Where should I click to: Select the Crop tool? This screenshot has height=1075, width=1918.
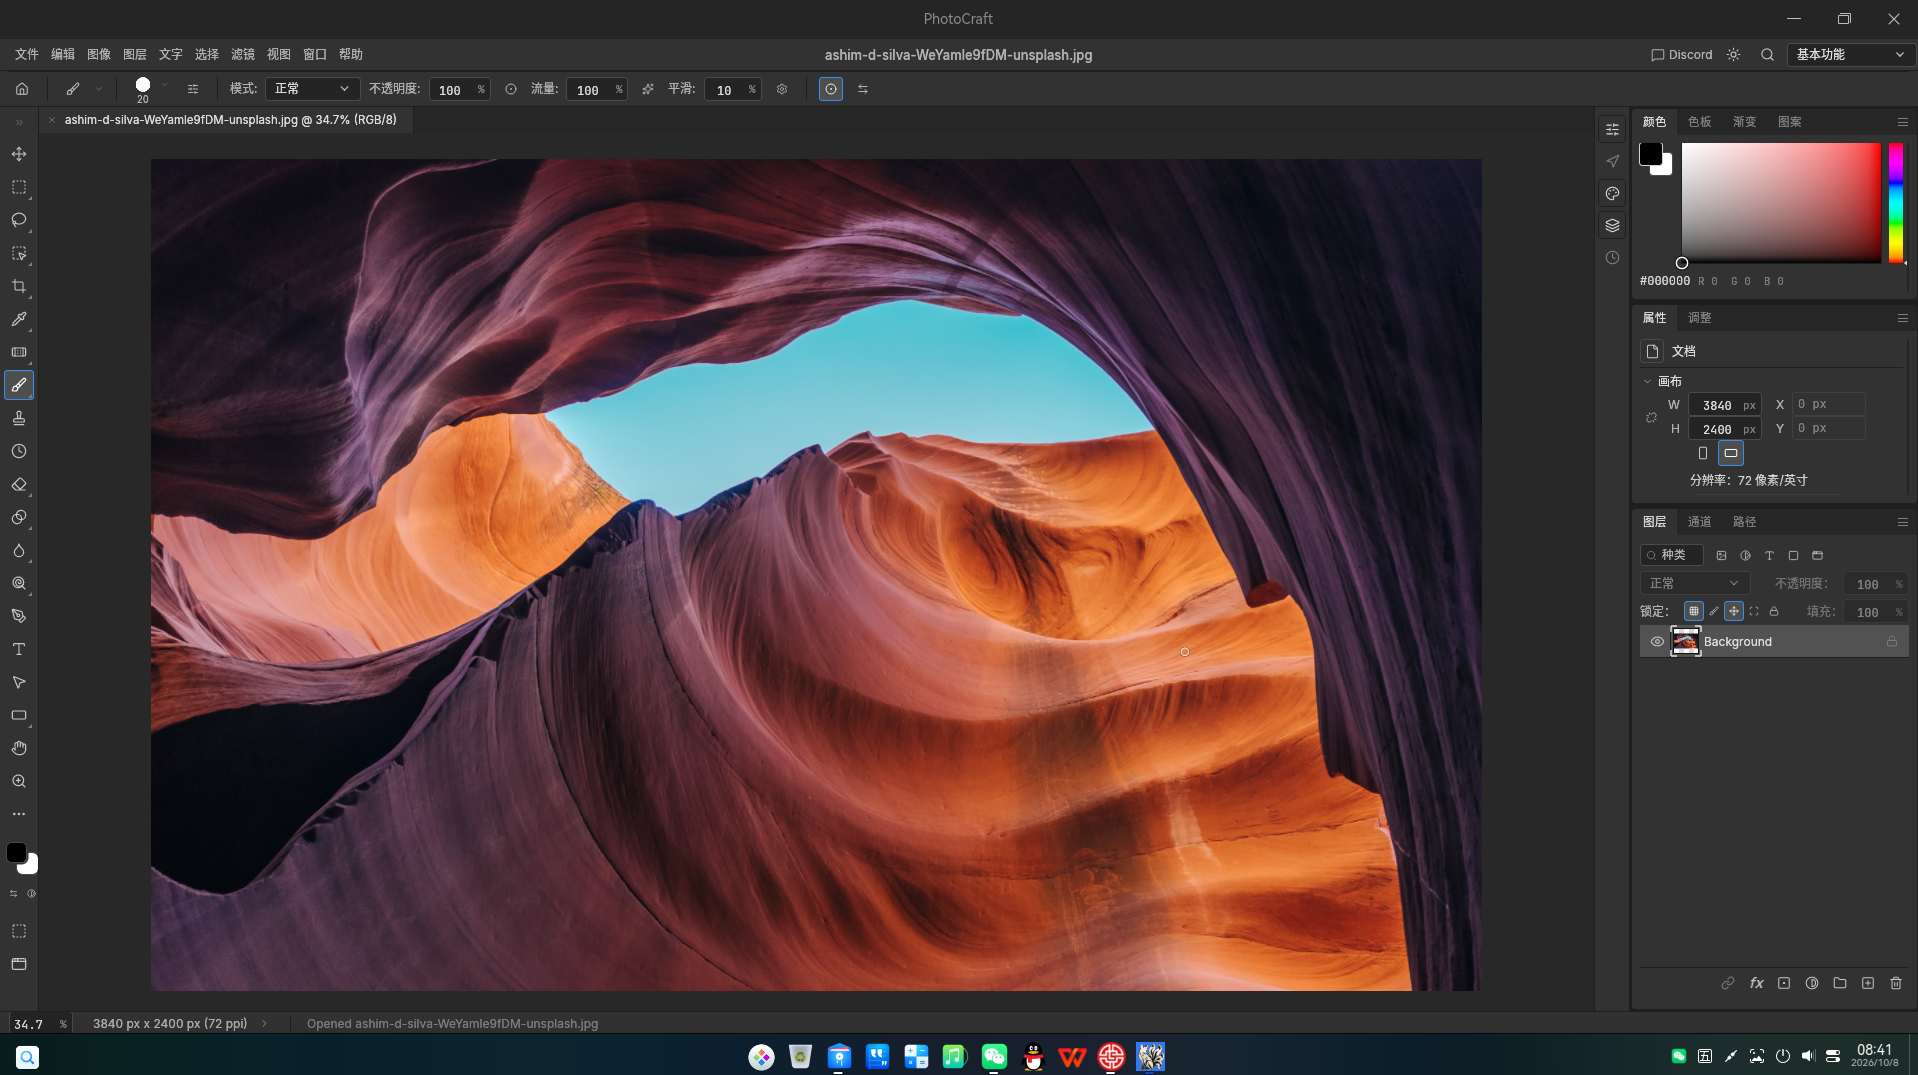(x=19, y=286)
